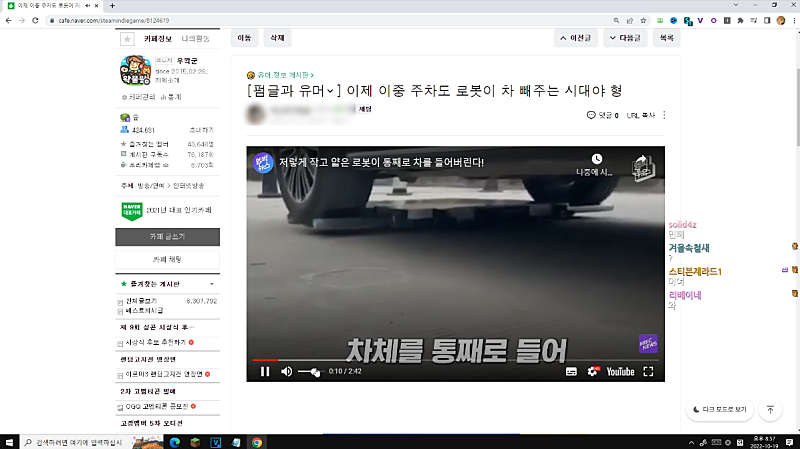Toggle dark mode with 다크 모드로 보기

click(x=719, y=409)
